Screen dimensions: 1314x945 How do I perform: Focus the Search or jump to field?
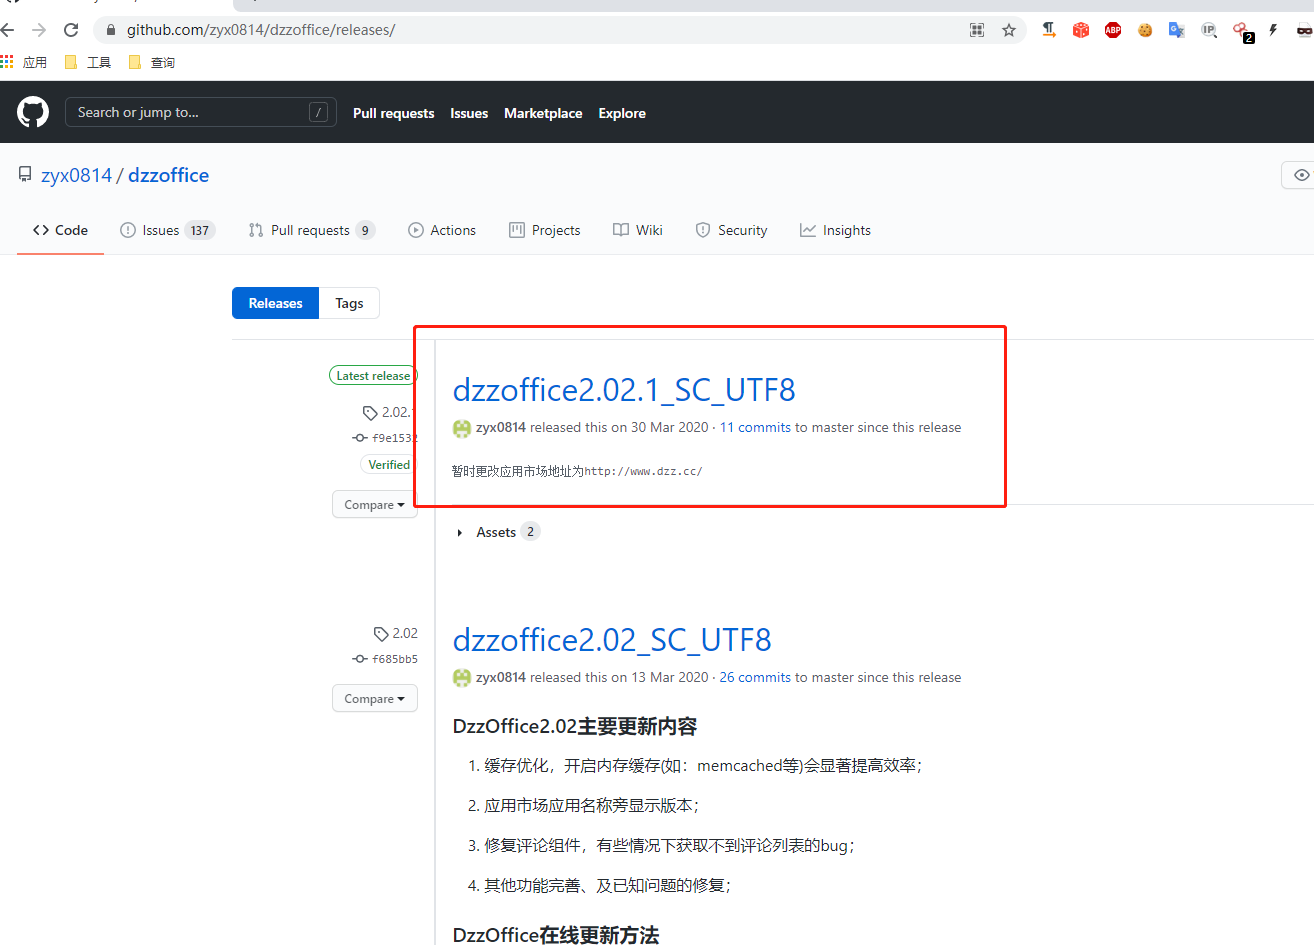[x=190, y=112]
